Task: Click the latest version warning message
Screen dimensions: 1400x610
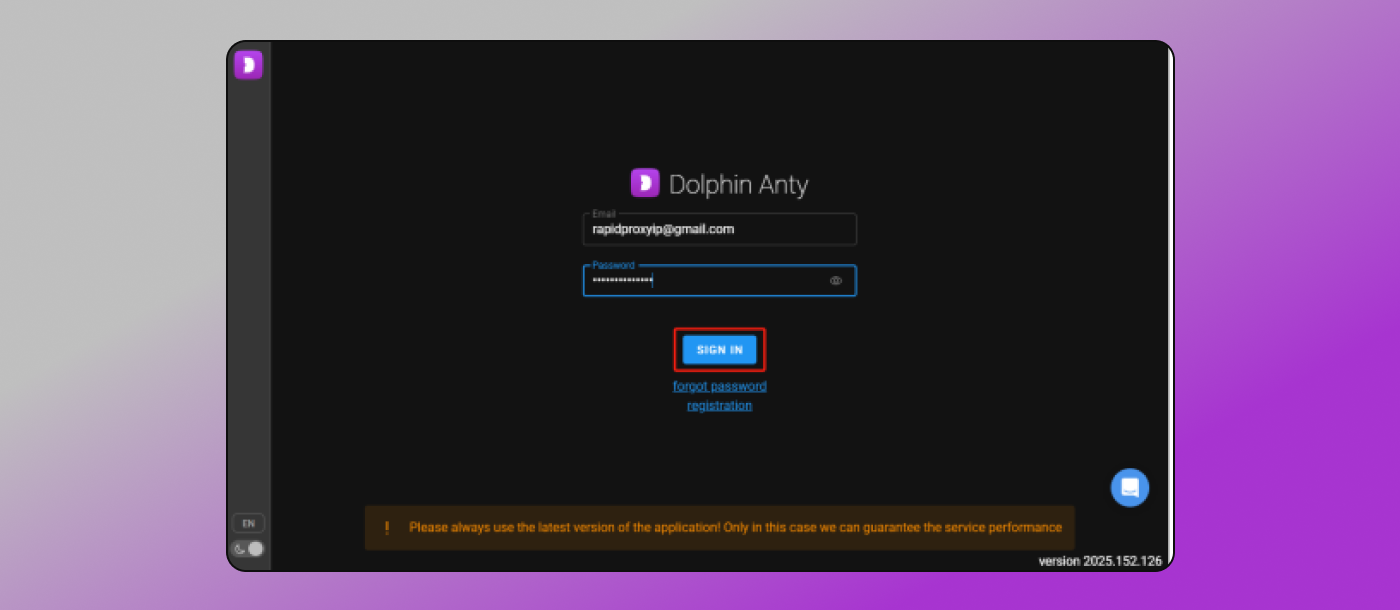Action: point(735,527)
